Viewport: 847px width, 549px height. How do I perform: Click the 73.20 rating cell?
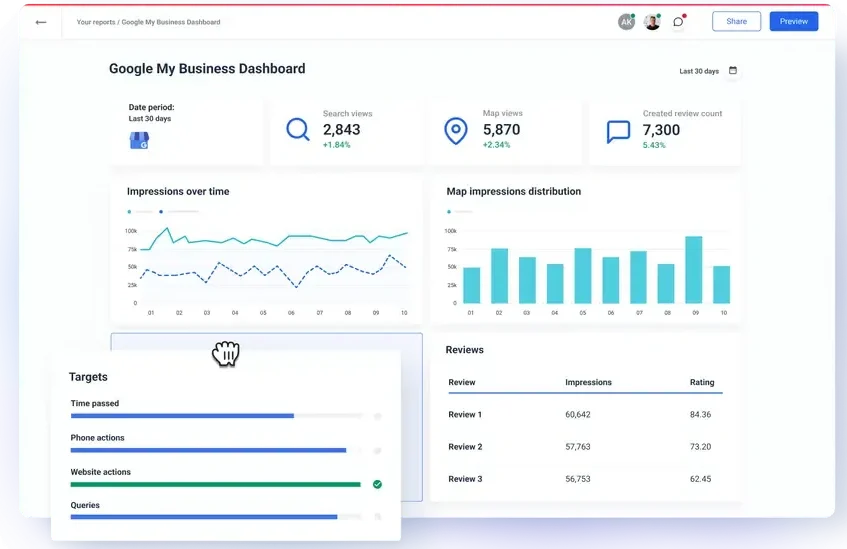point(701,447)
